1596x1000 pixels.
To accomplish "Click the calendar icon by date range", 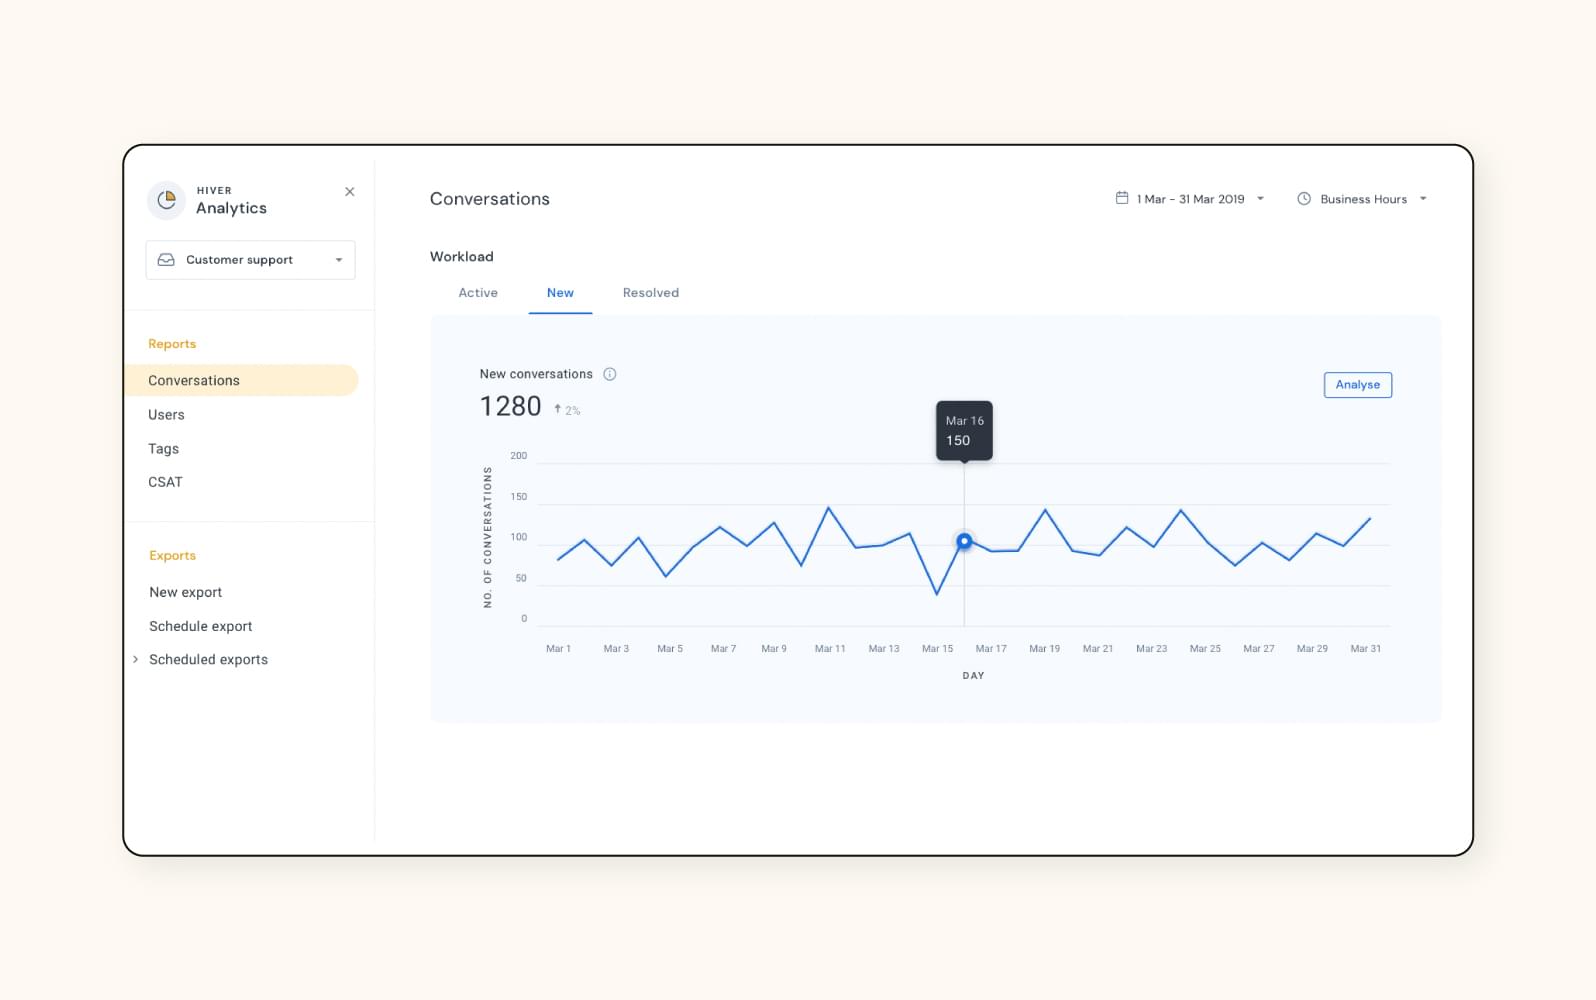I will [1122, 198].
